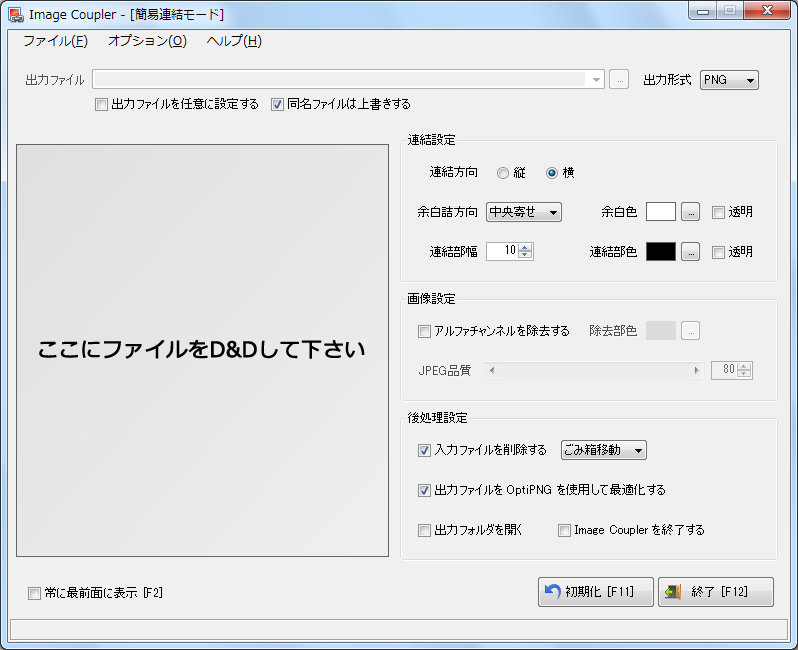Click the black 連結部色 color swatch
Viewport: 798px width, 650px height.
[x=661, y=252]
